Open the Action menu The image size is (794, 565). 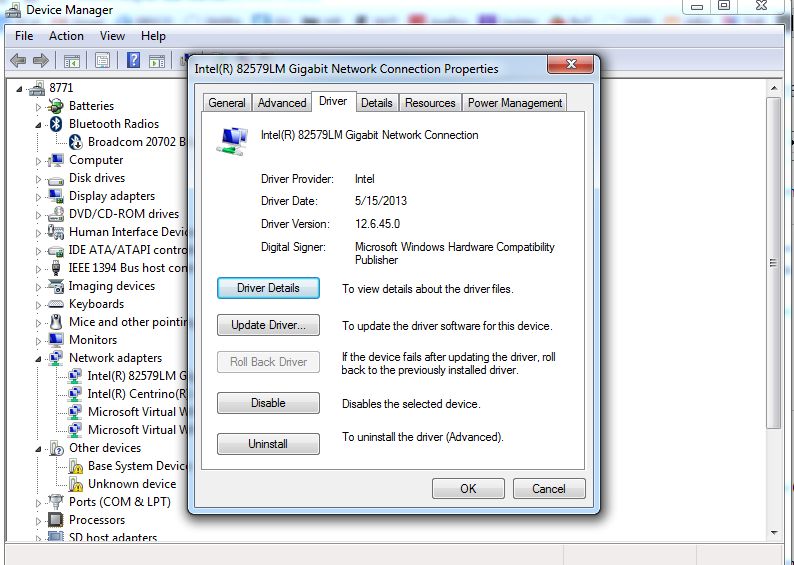pyautogui.click(x=66, y=36)
